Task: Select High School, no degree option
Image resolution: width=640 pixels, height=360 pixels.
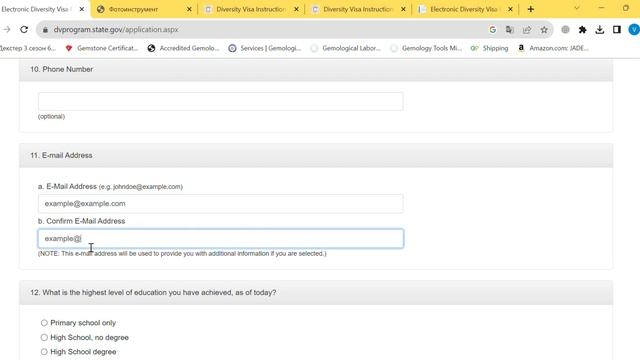Action: 44,337
